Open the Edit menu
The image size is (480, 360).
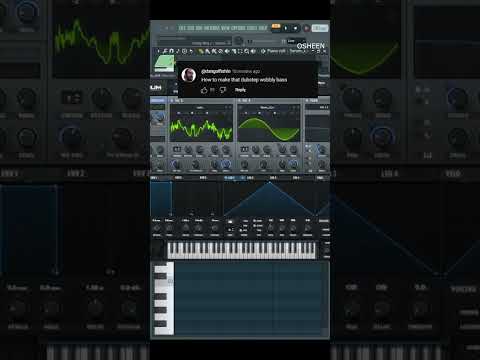pos(191,28)
